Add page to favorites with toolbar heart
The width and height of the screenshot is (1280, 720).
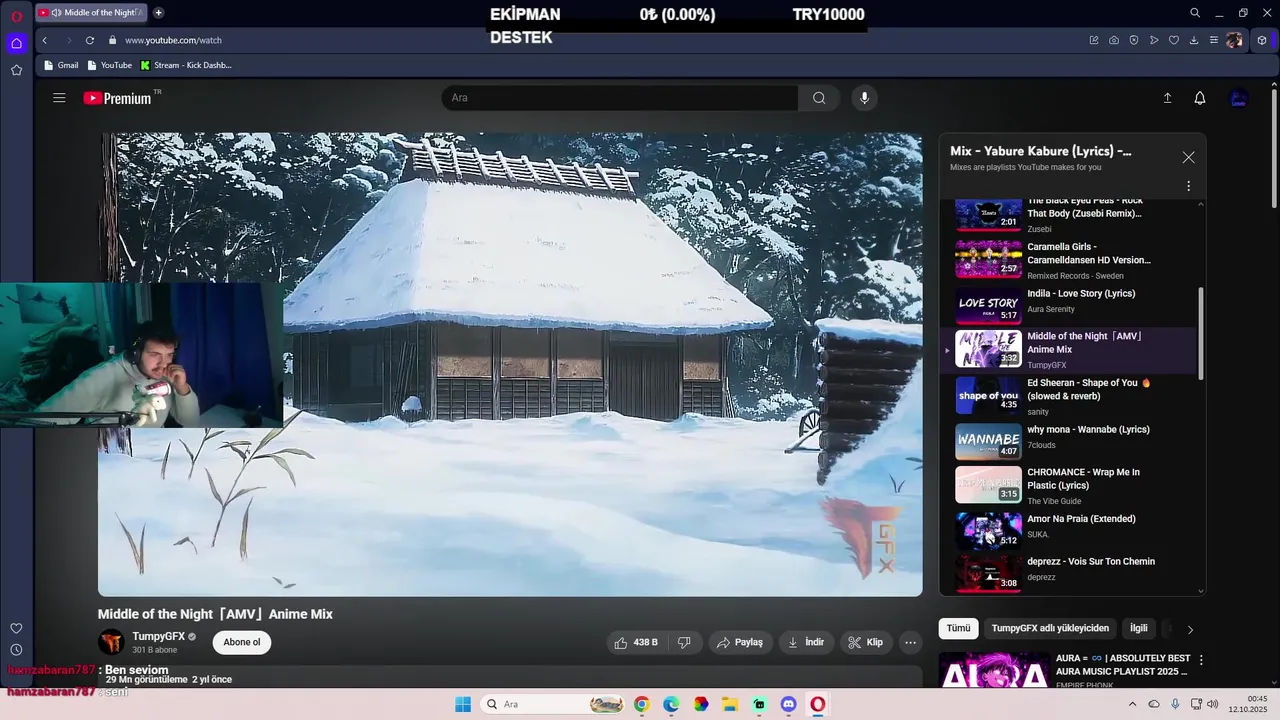pyautogui.click(x=1174, y=40)
